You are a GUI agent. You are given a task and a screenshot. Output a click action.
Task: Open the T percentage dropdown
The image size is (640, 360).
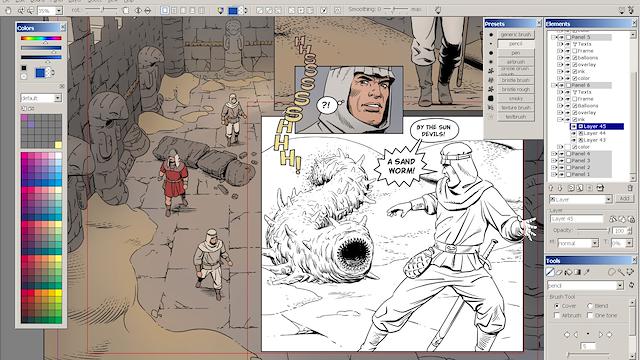tap(629, 243)
